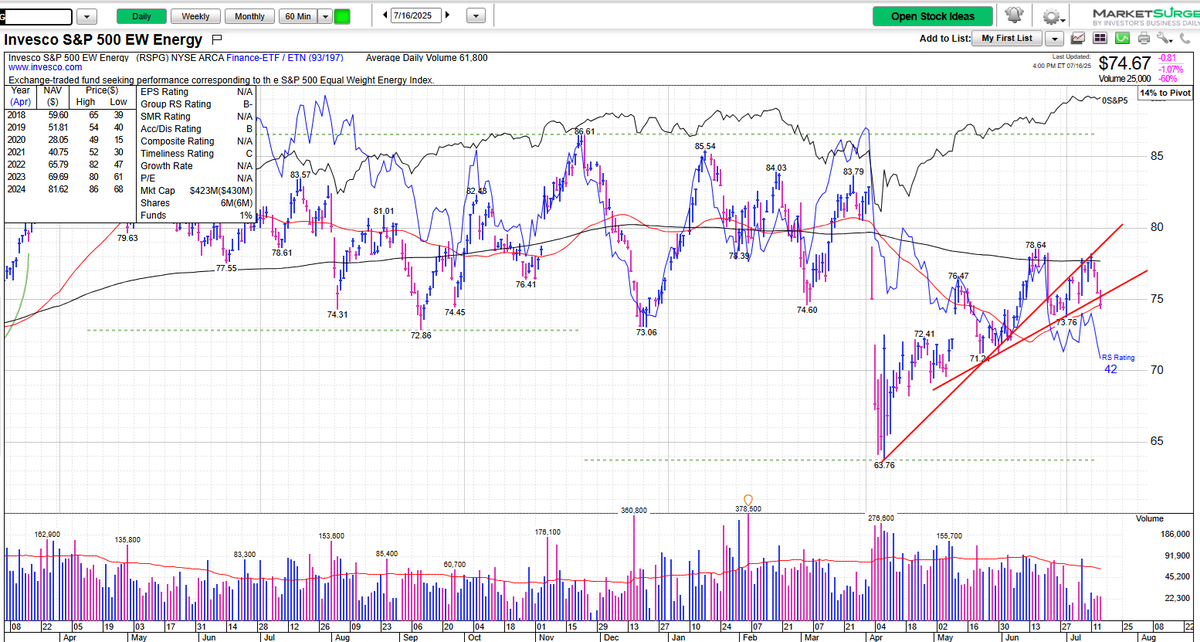Expand the symbol search dropdown arrow
The height and width of the screenshot is (642, 1200).
87,16
